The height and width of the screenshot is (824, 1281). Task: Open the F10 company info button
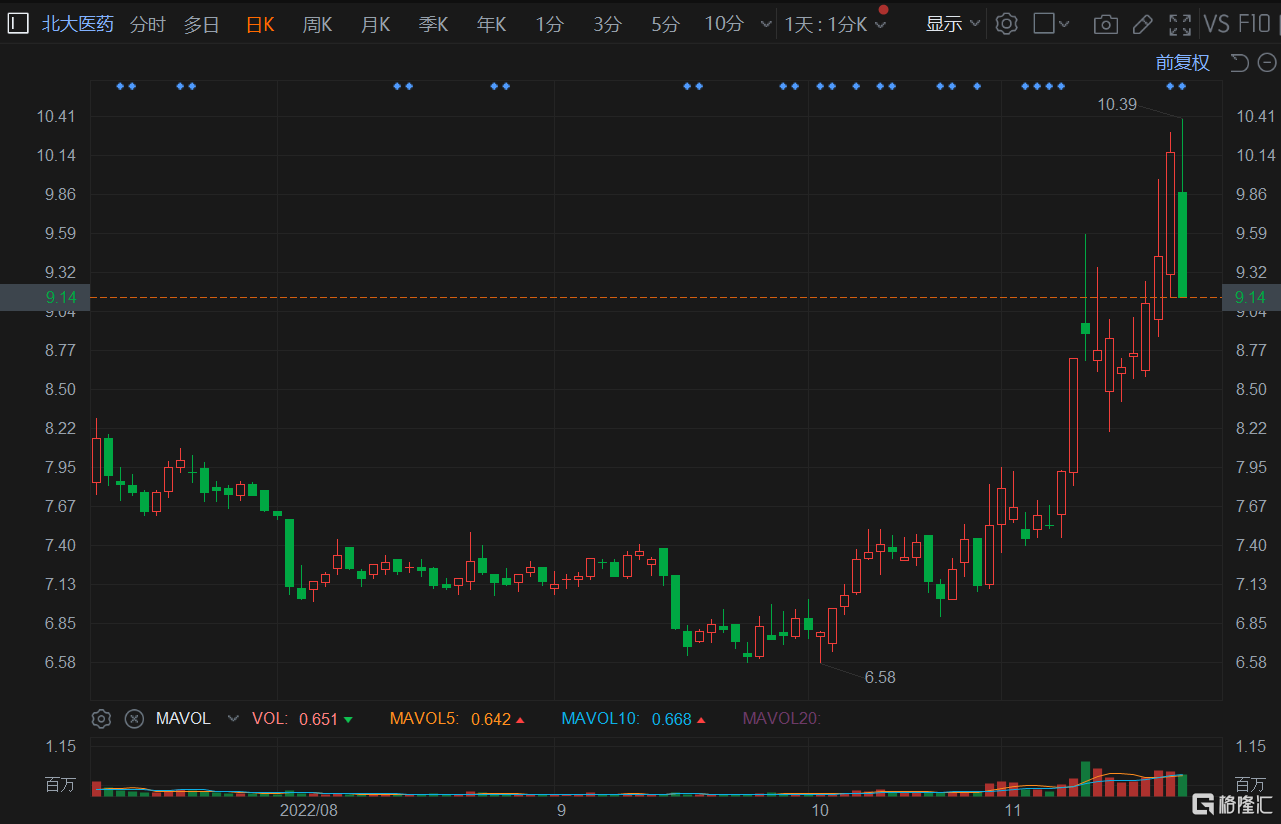click(x=1254, y=25)
